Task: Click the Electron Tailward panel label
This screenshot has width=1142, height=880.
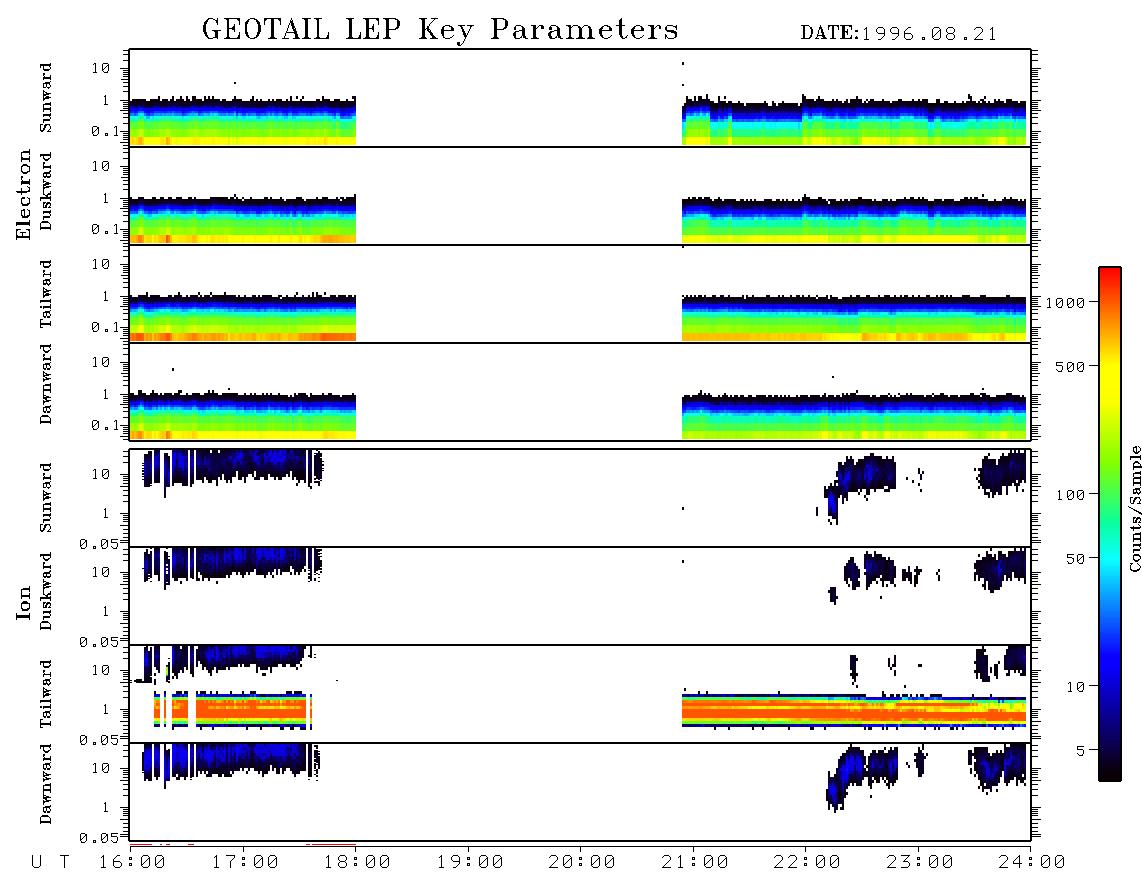Action: (x=46, y=293)
